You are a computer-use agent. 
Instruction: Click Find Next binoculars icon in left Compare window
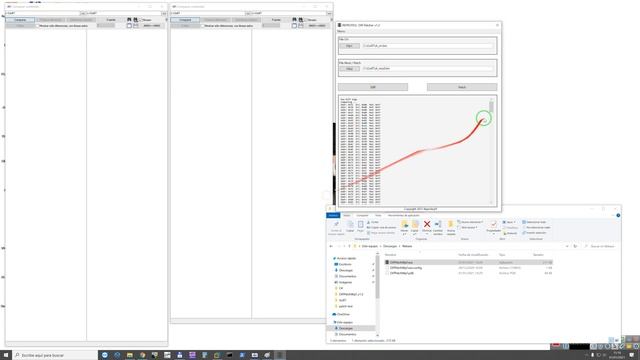coord(136,20)
